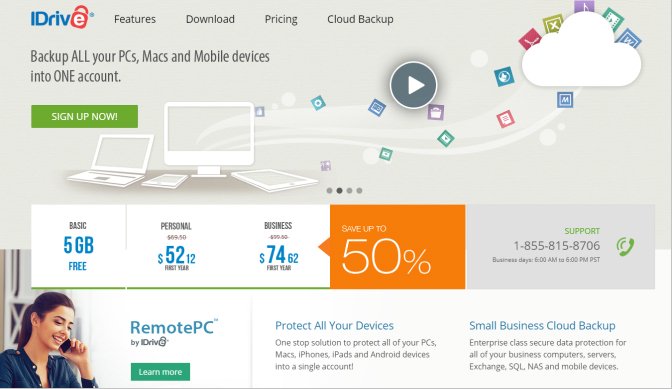Play the promotional video

(x=413, y=85)
